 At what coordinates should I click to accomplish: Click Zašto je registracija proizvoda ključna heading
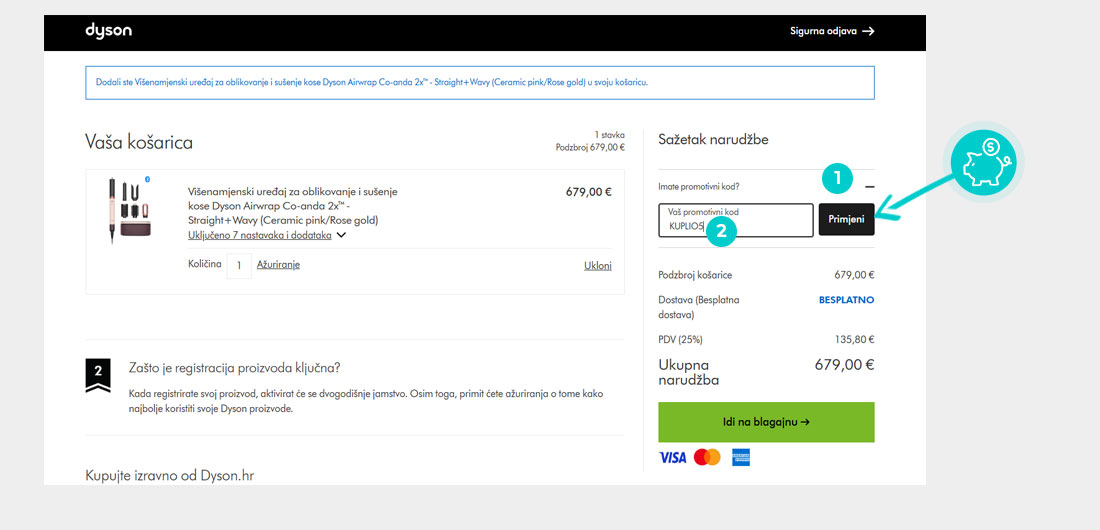pyautogui.click(x=235, y=369)
